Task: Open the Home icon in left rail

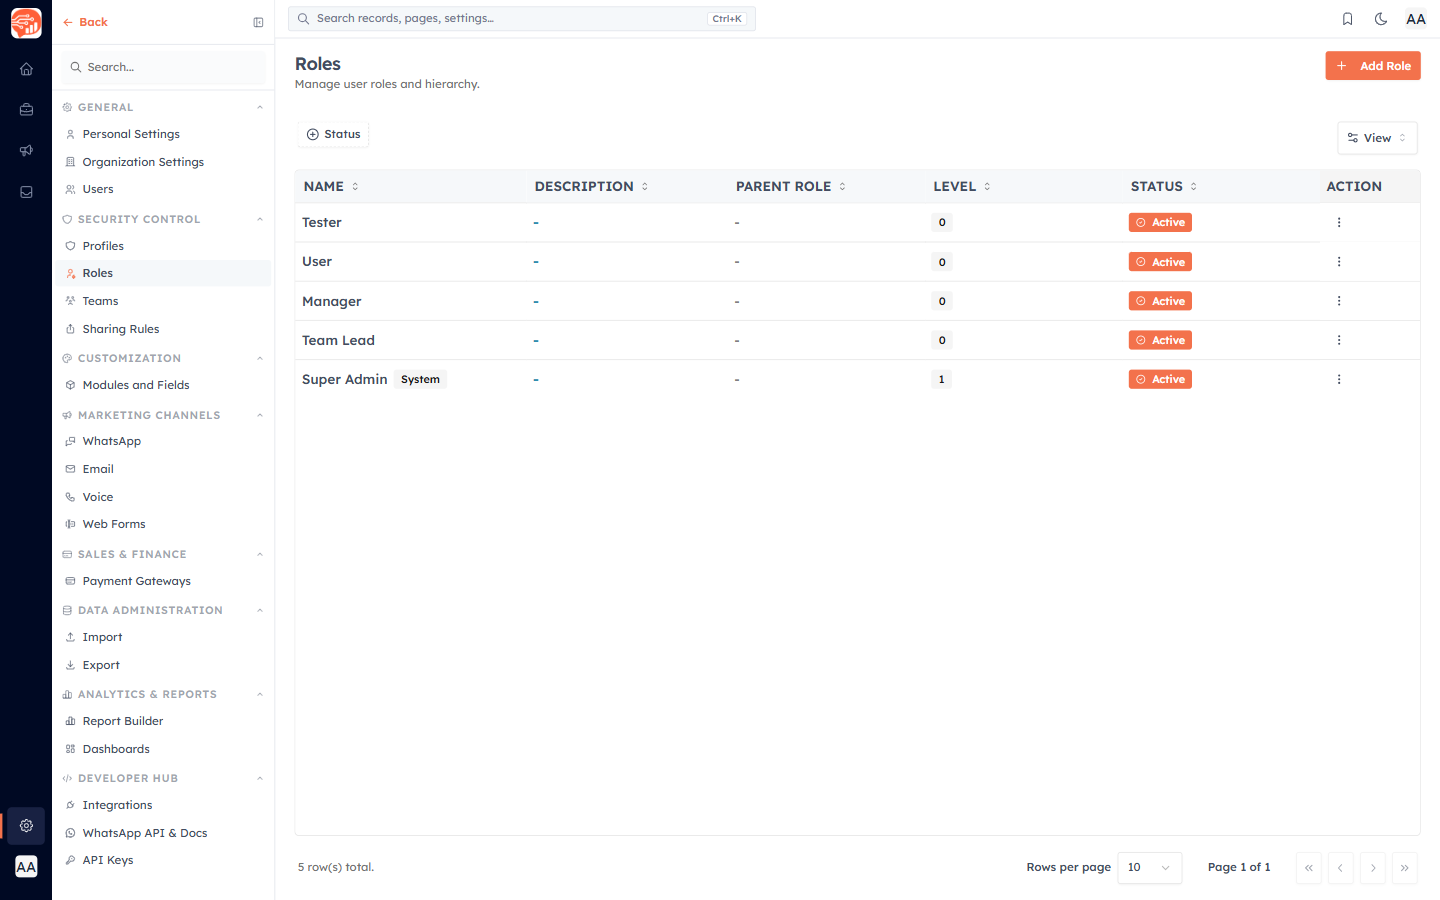Action: pos(26,69)
